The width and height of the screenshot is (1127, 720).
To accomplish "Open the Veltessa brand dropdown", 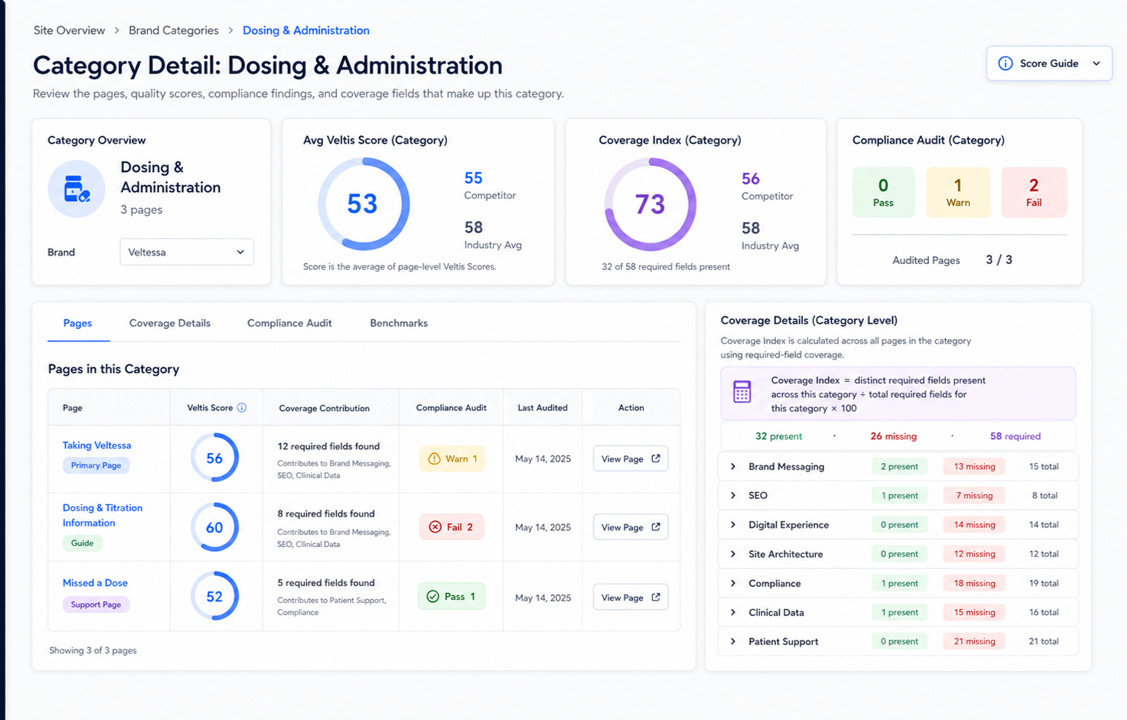I will point(187,252).
